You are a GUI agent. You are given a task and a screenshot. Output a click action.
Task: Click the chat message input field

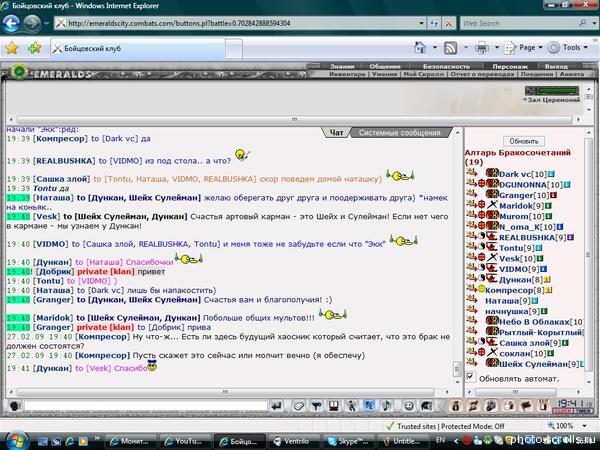click(145, 406)
